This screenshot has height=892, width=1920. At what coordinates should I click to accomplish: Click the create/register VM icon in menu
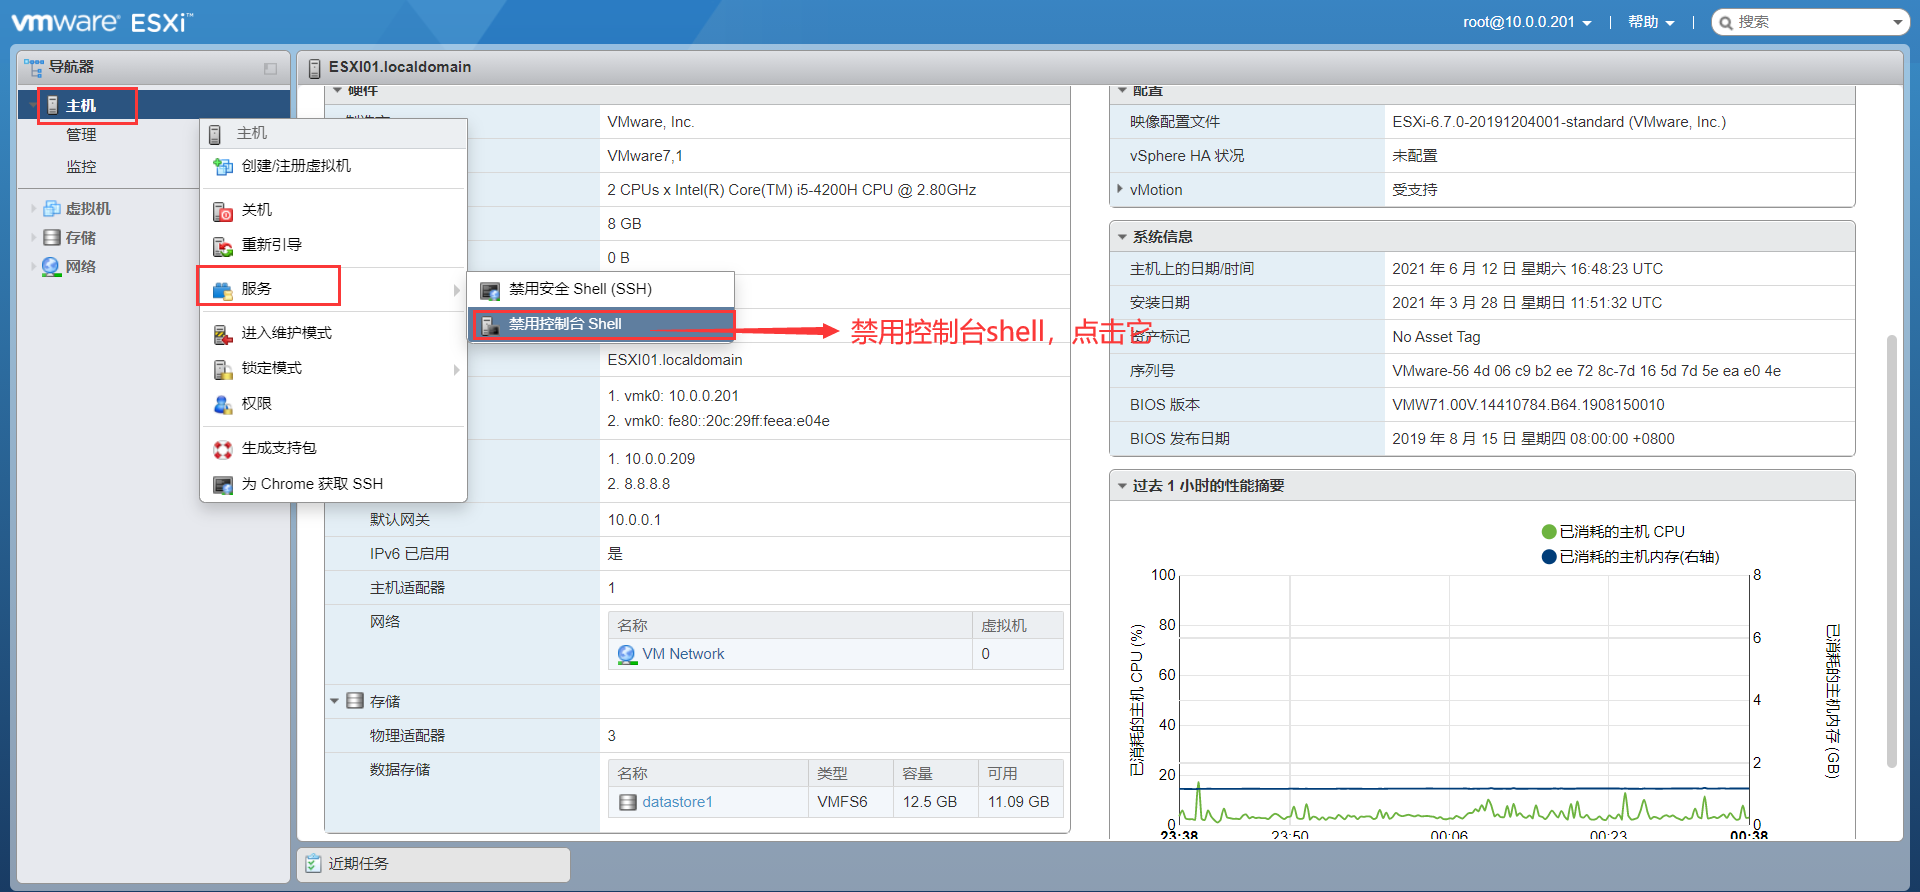point(223,166)
